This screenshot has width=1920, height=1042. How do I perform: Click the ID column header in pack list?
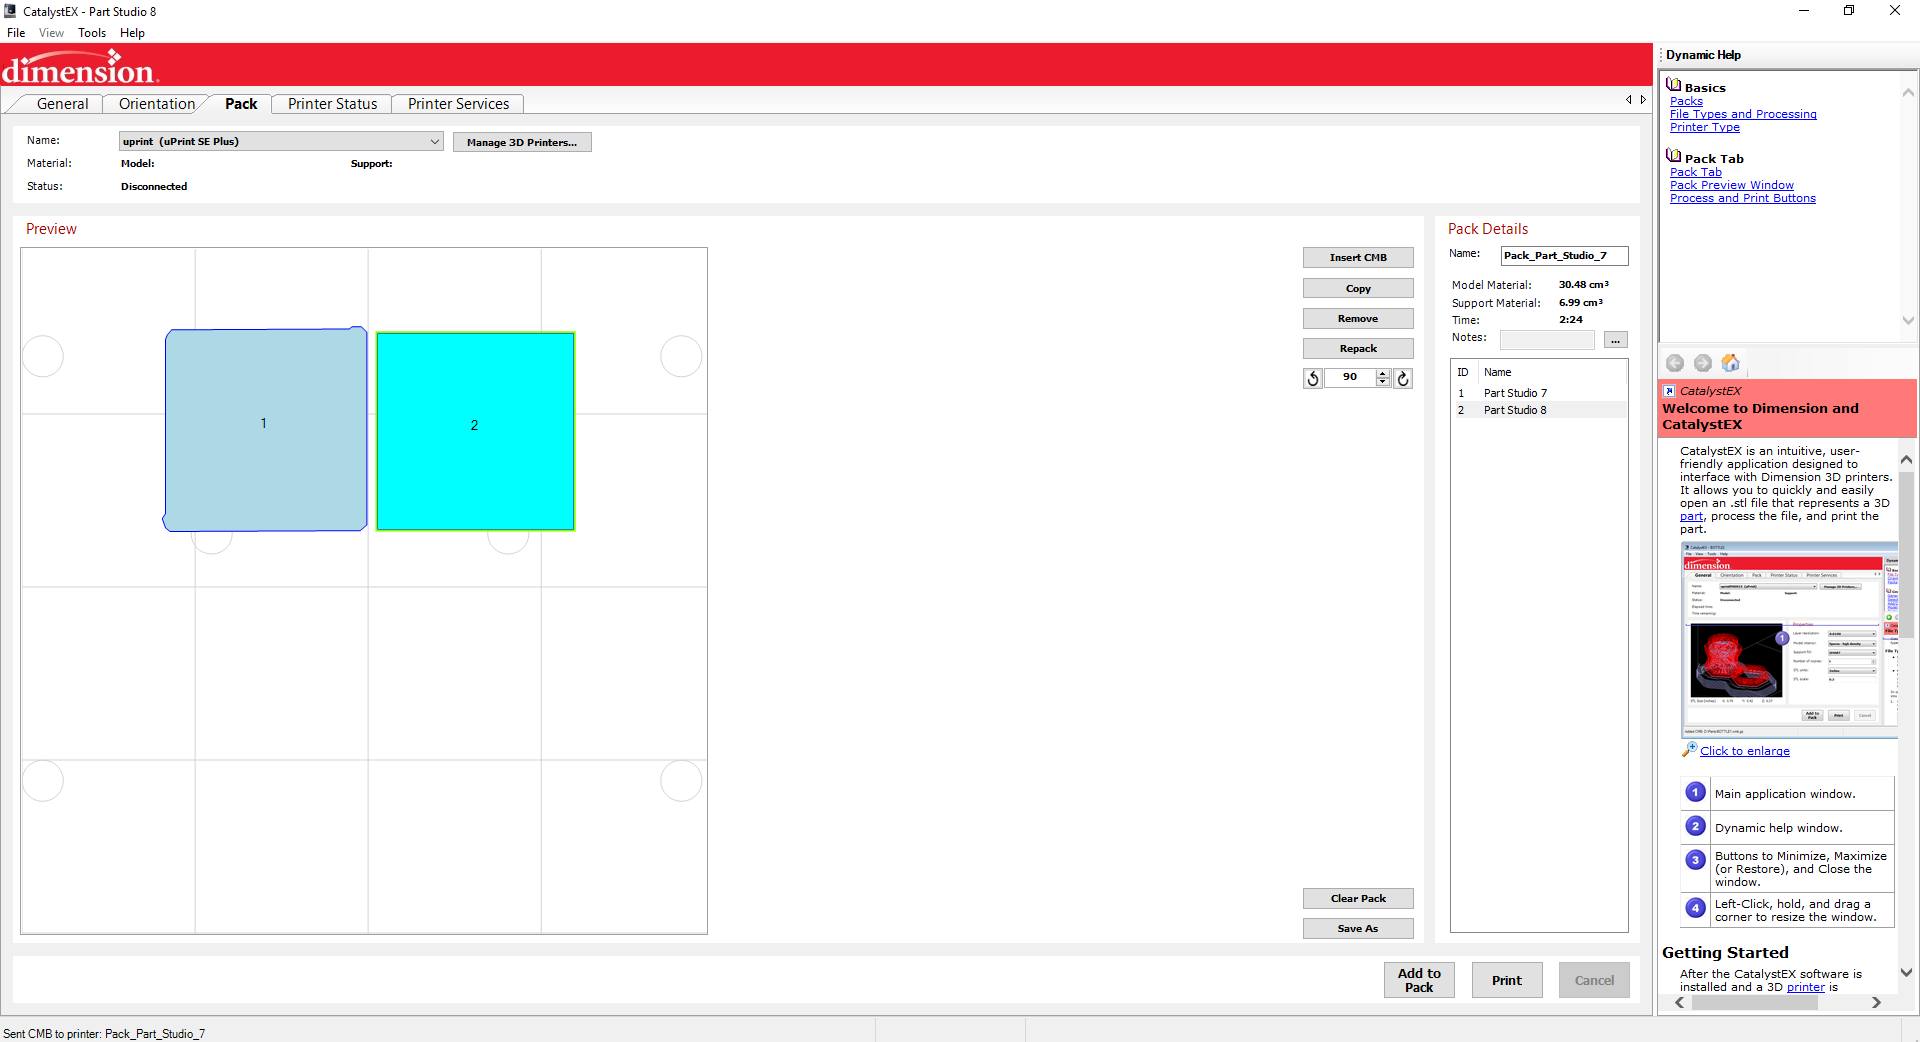tap(1463, 372)
